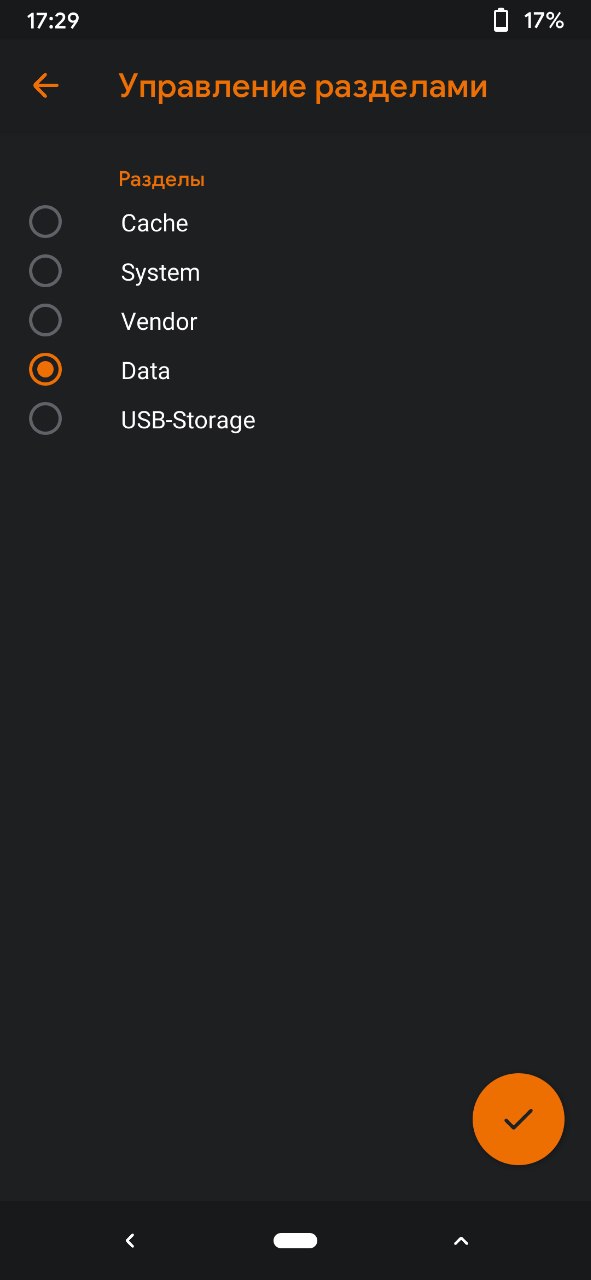Click the USB-Storage label text
Image resolution: width=591 pixels, height=1280 pixels.
[188, 421]
